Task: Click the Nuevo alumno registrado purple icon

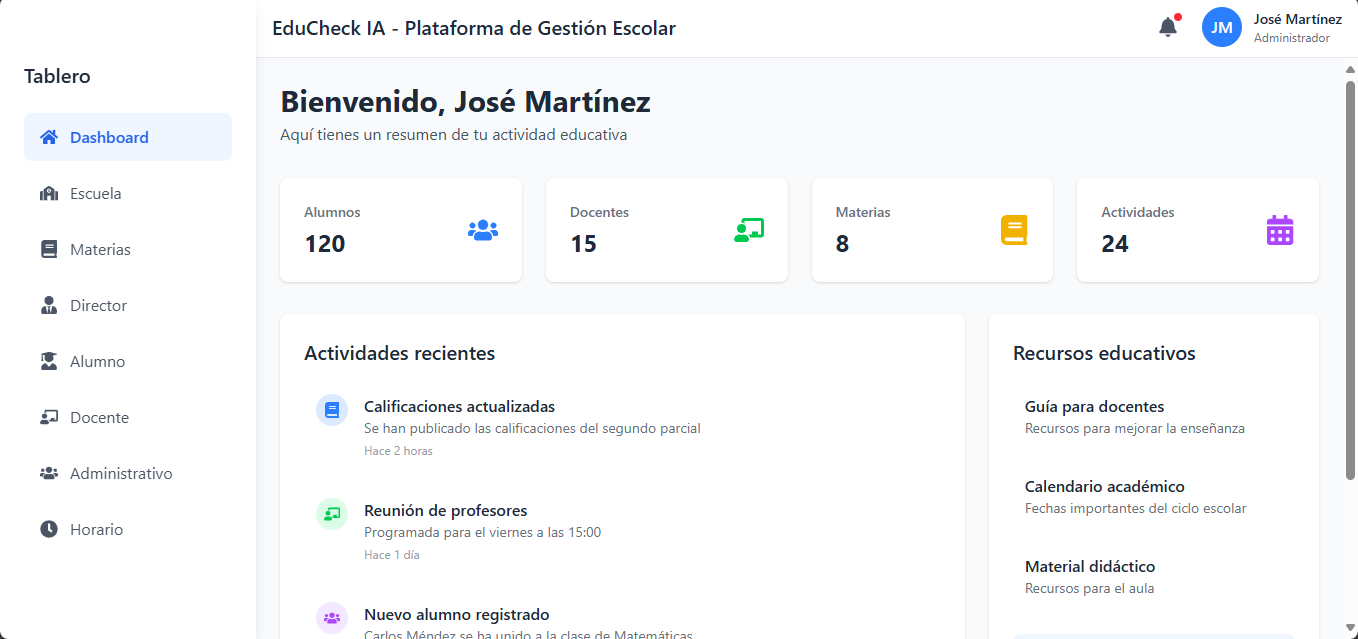Action: pyautogui.click(x=332, y=617)
